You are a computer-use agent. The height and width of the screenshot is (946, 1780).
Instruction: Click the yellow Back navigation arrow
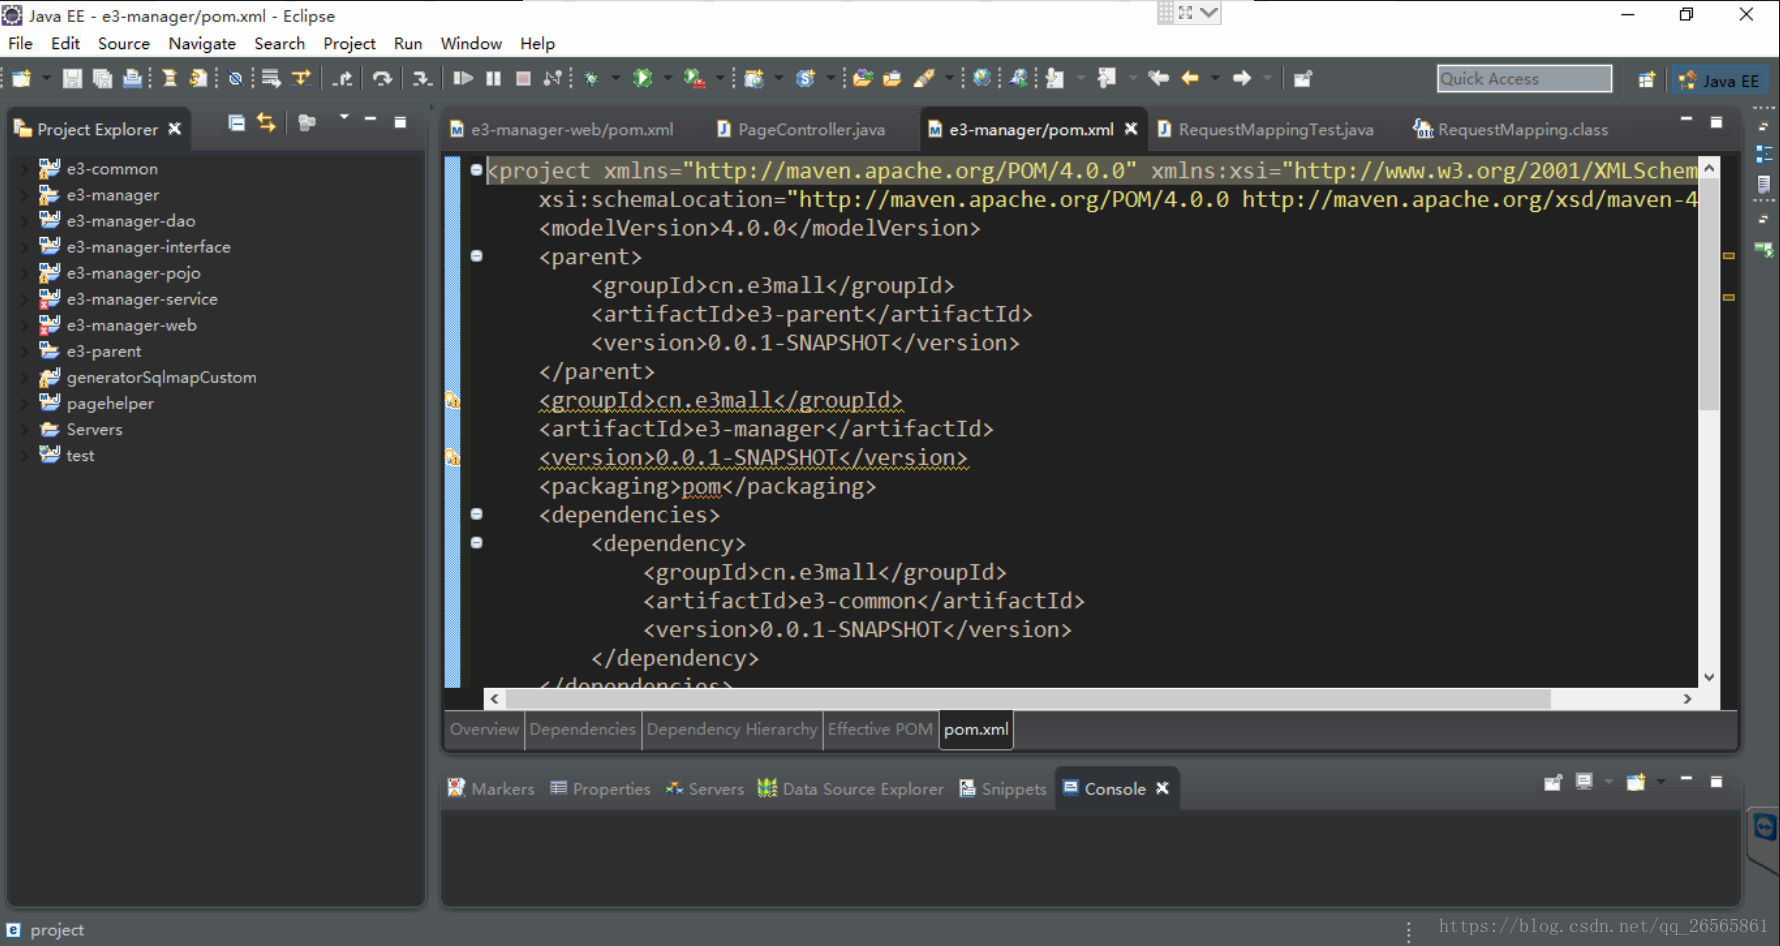(1190, 78)
